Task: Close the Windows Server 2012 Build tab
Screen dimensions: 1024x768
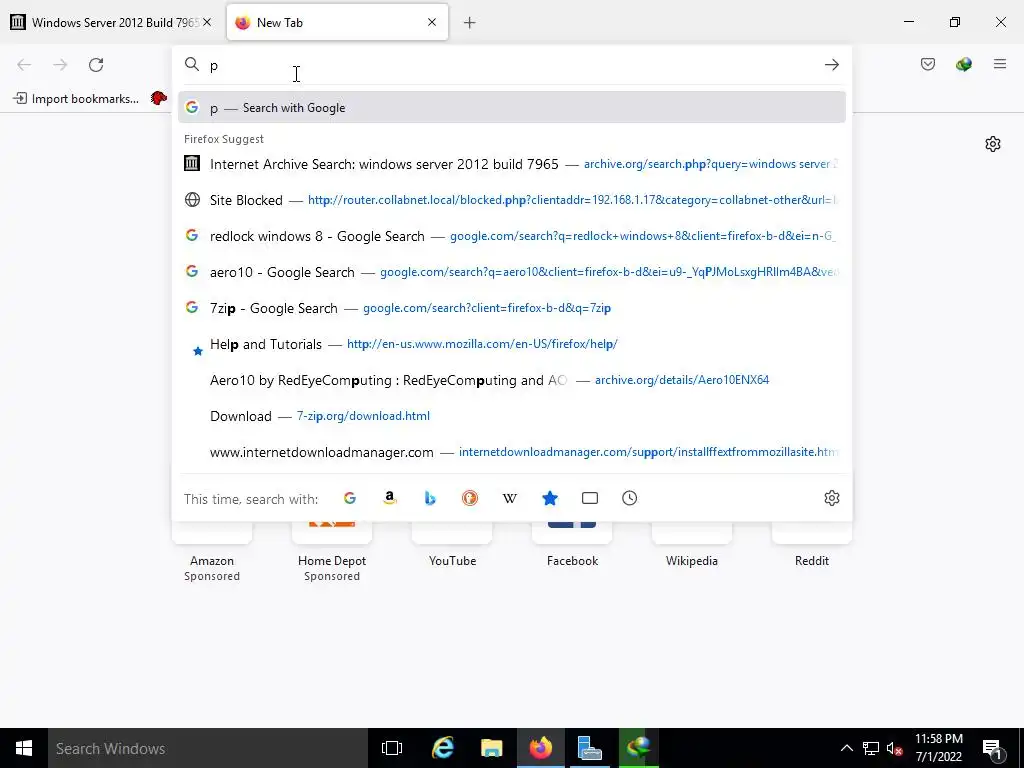Action: click(207, 22)
